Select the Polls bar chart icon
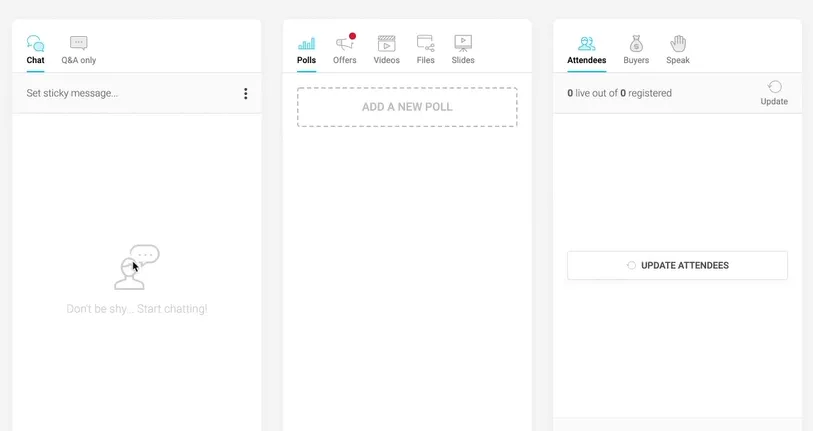Screen dimensions: 813x431 tap(306, 44)
